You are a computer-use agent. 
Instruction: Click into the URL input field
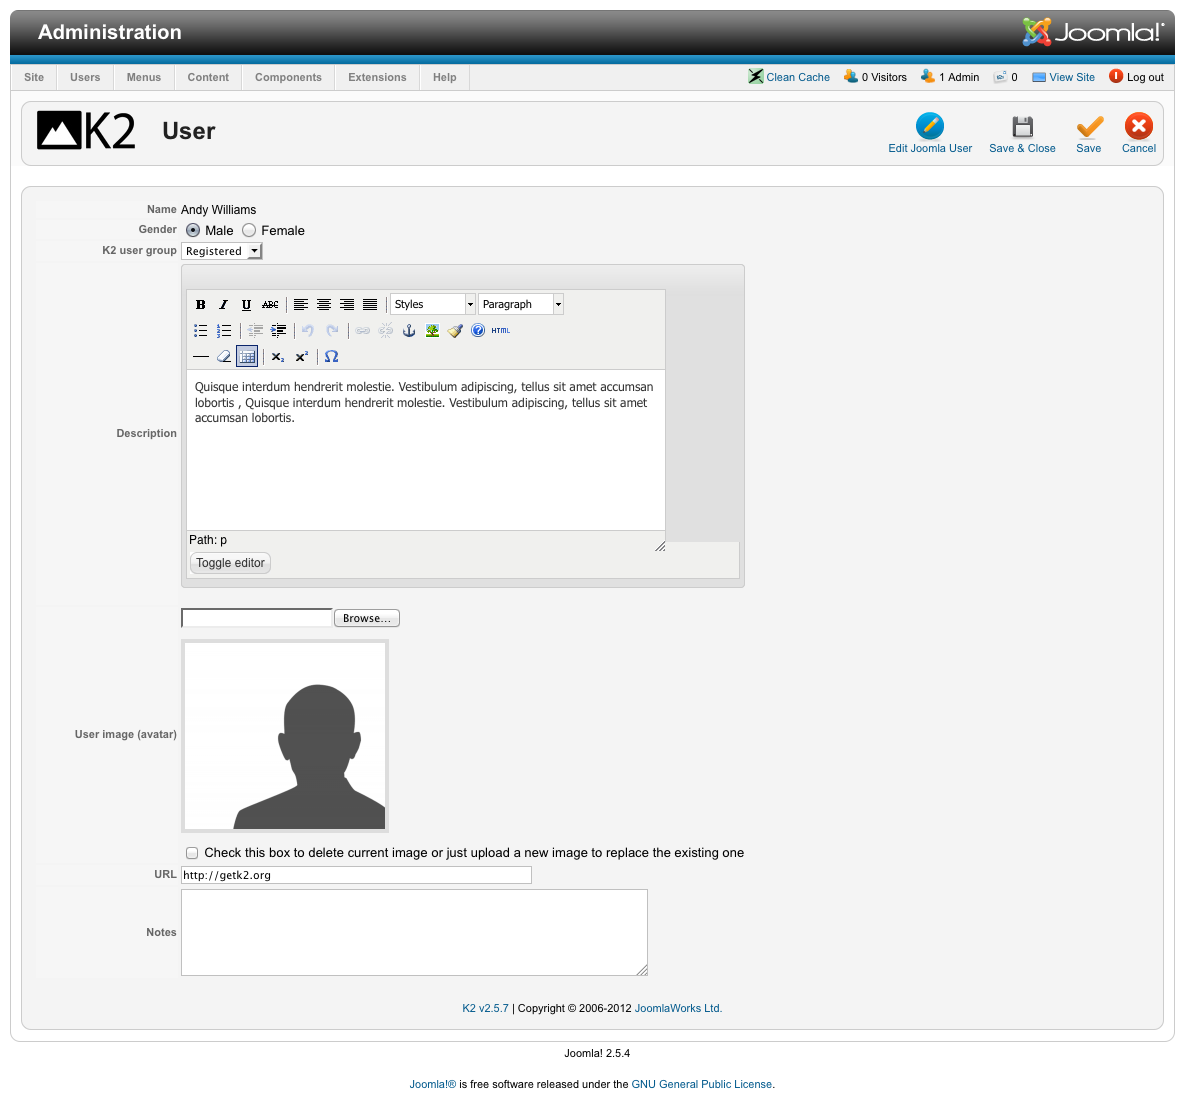(356, 875)
